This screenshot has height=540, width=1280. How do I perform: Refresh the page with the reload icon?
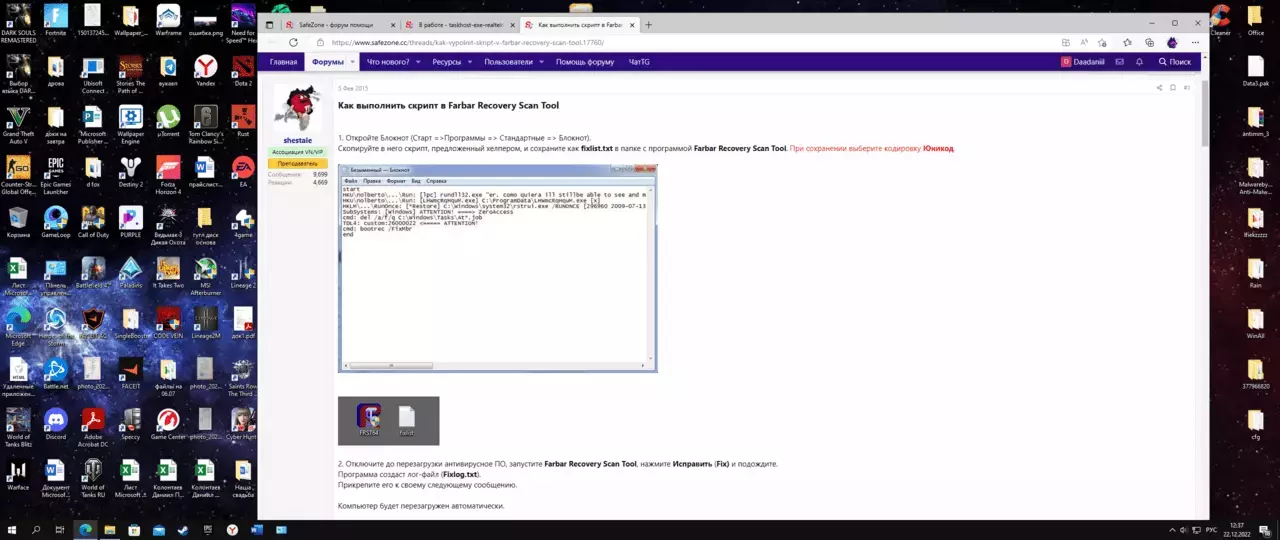(x=293, y=43)
